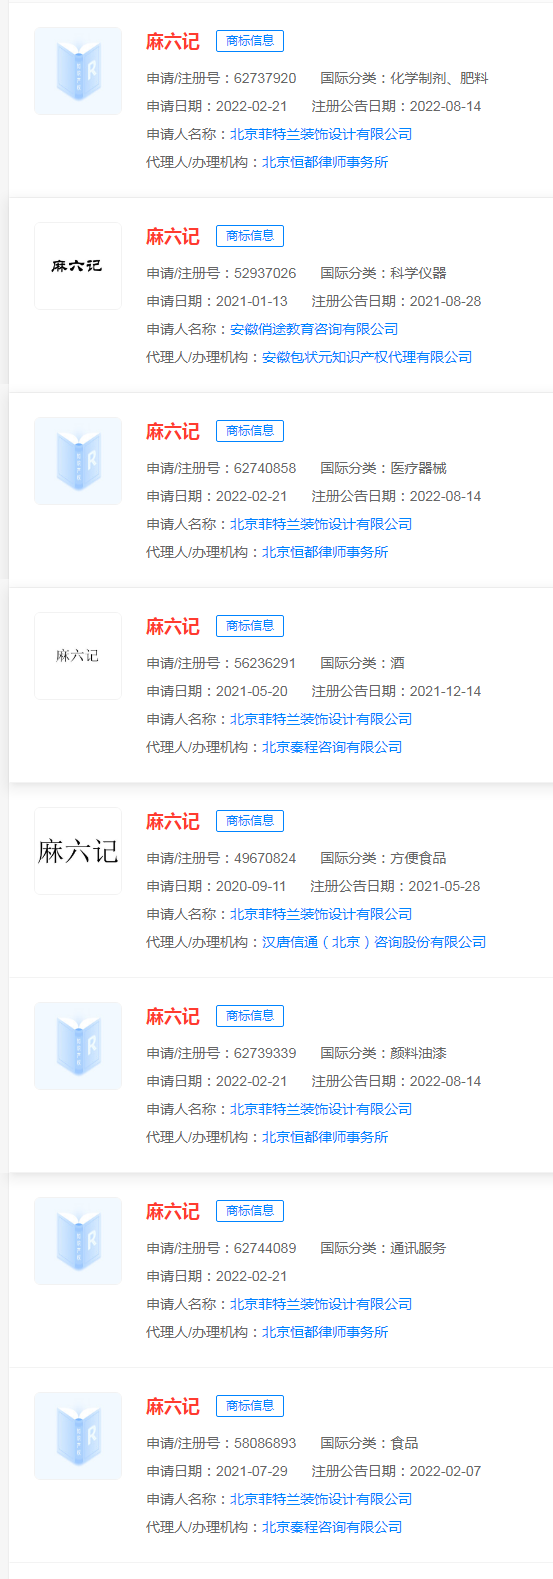The width and height of the screenshot is (553, 1579).
Task: Open applicant 北京菲特兰装饰设计有限公司 for registration 58086893
Action: pyautogui.click(x=321, y=1499)
